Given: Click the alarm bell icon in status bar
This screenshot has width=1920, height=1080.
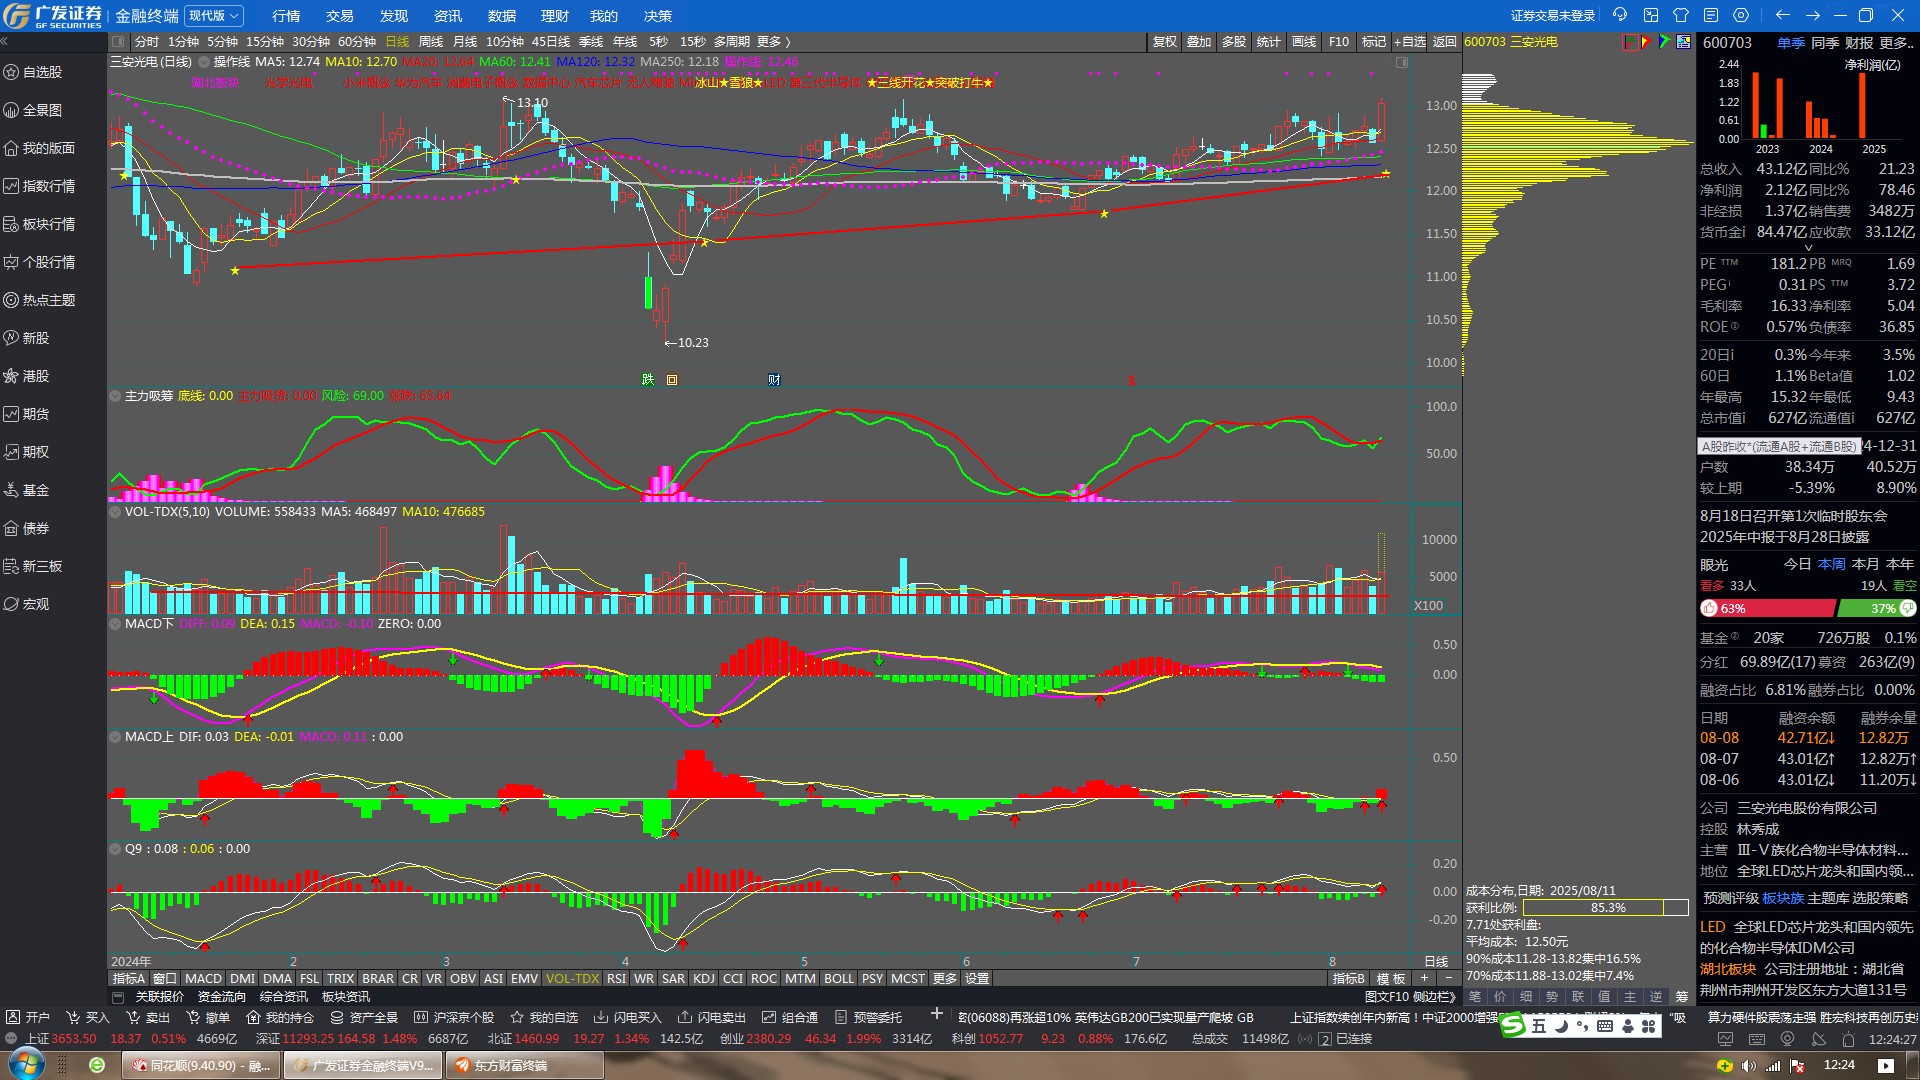Looking at the screenshot, I should point(1849,1039).
